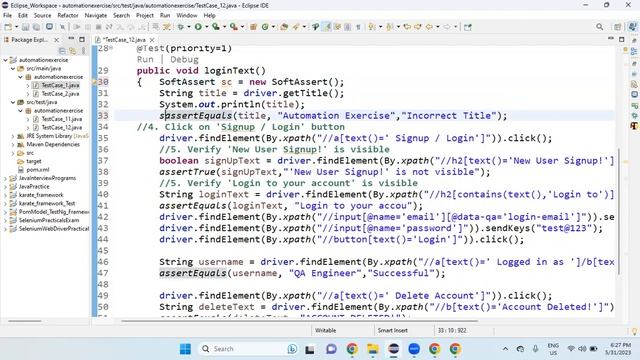Open the File menu
The width and height of the screenshot is (640, 360).
click(x=7, y=16)
